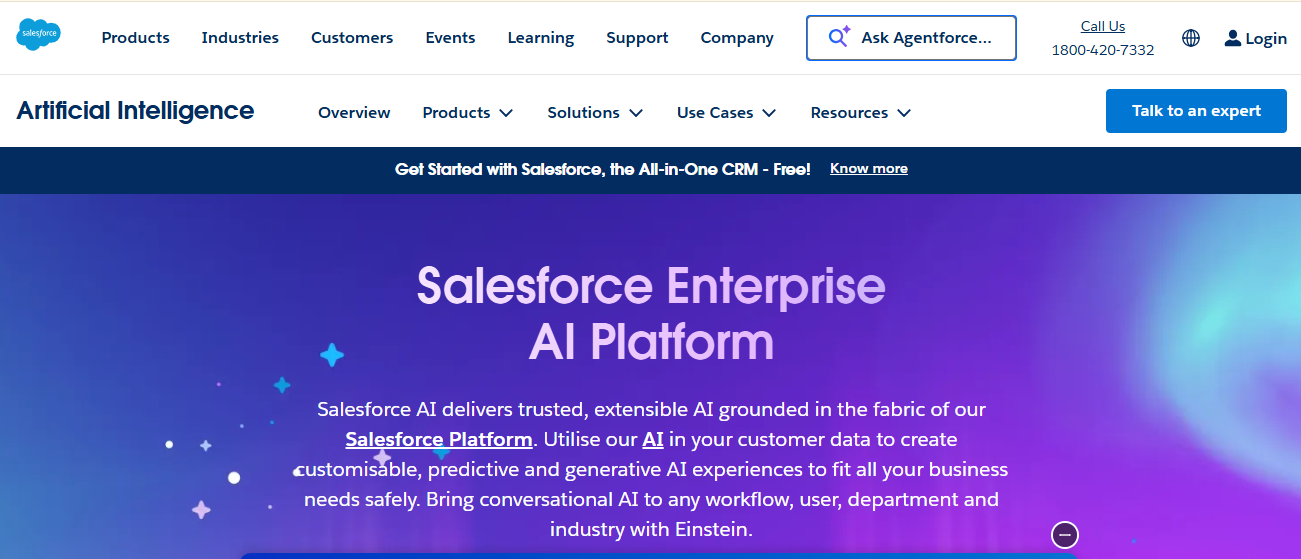Focus the Ask Agentforce search box
Viewport: 1301px width, 559px height.
(x=911, y=38)
